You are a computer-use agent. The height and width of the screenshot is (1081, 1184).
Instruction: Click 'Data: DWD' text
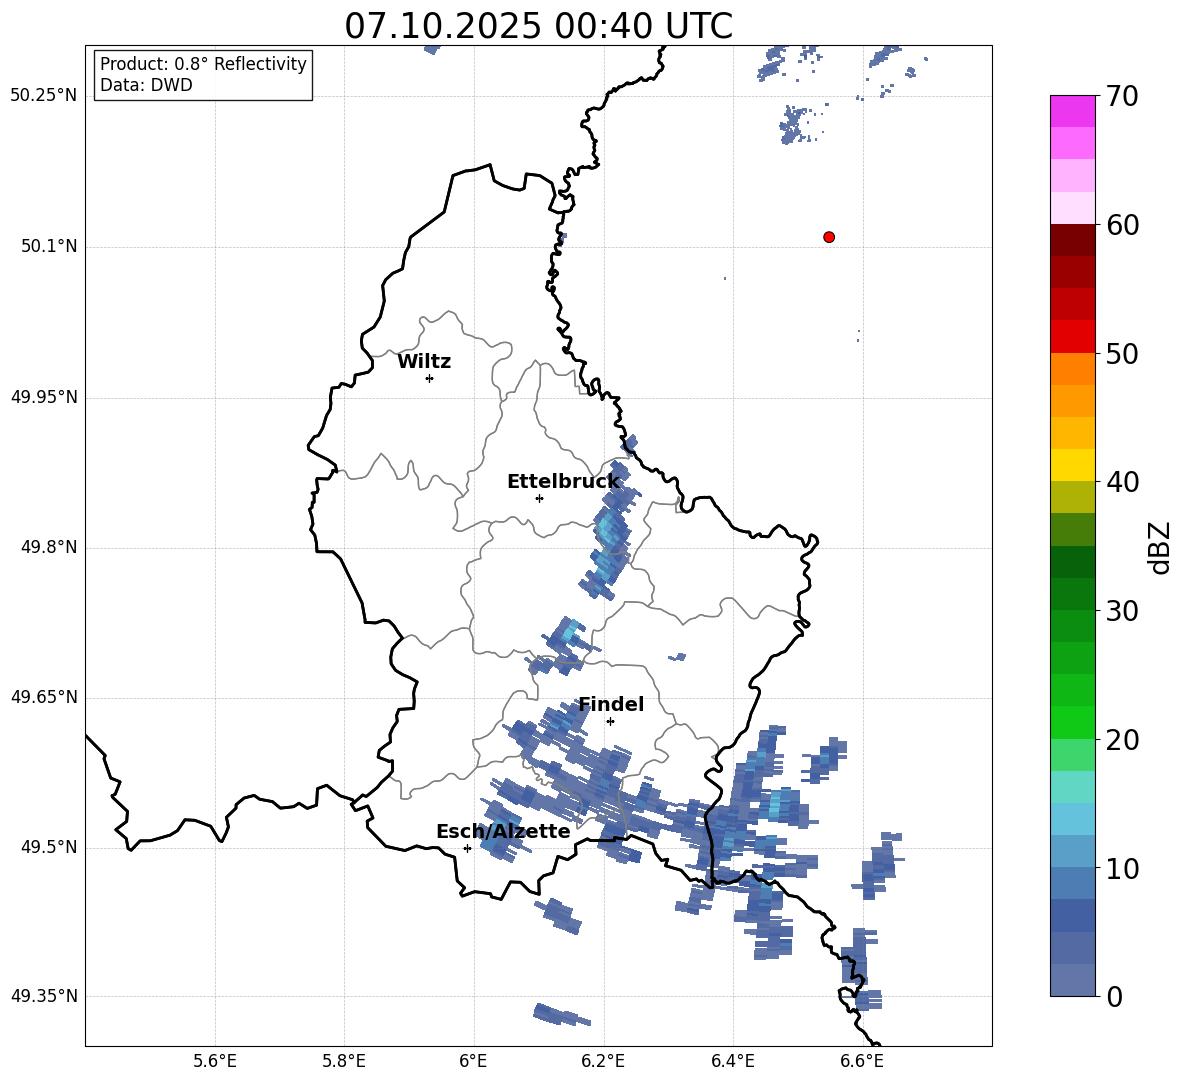point(146,85)
